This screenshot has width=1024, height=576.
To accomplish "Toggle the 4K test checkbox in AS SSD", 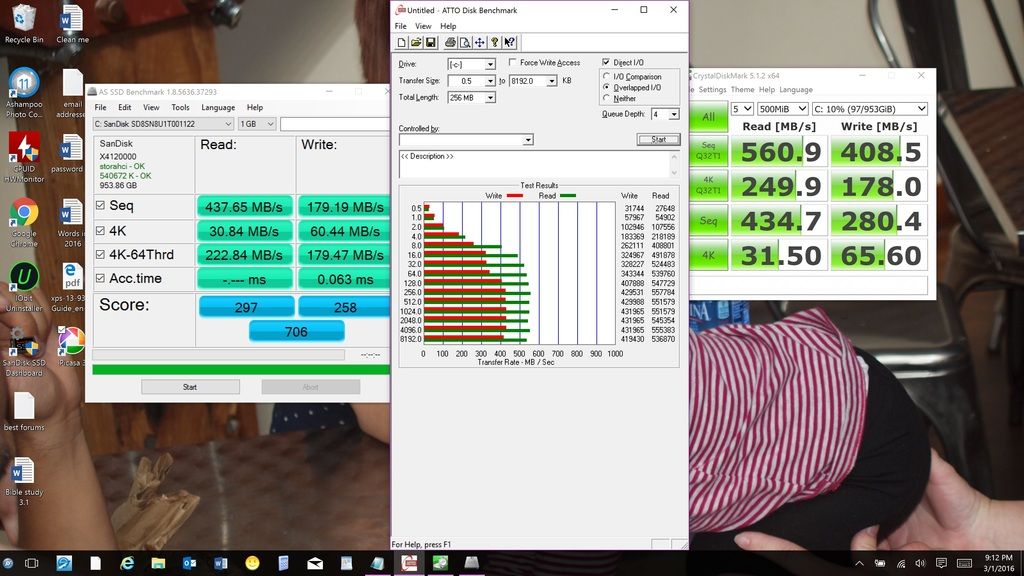I will (100, 231).
